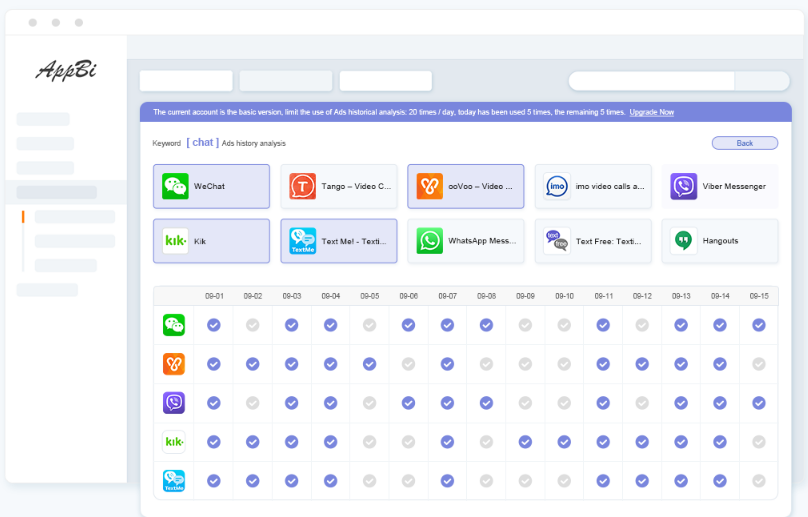The height and width of the screenshot is (517, 808).
Task: Click TextMe icon in table row
Action: [174, 481]
